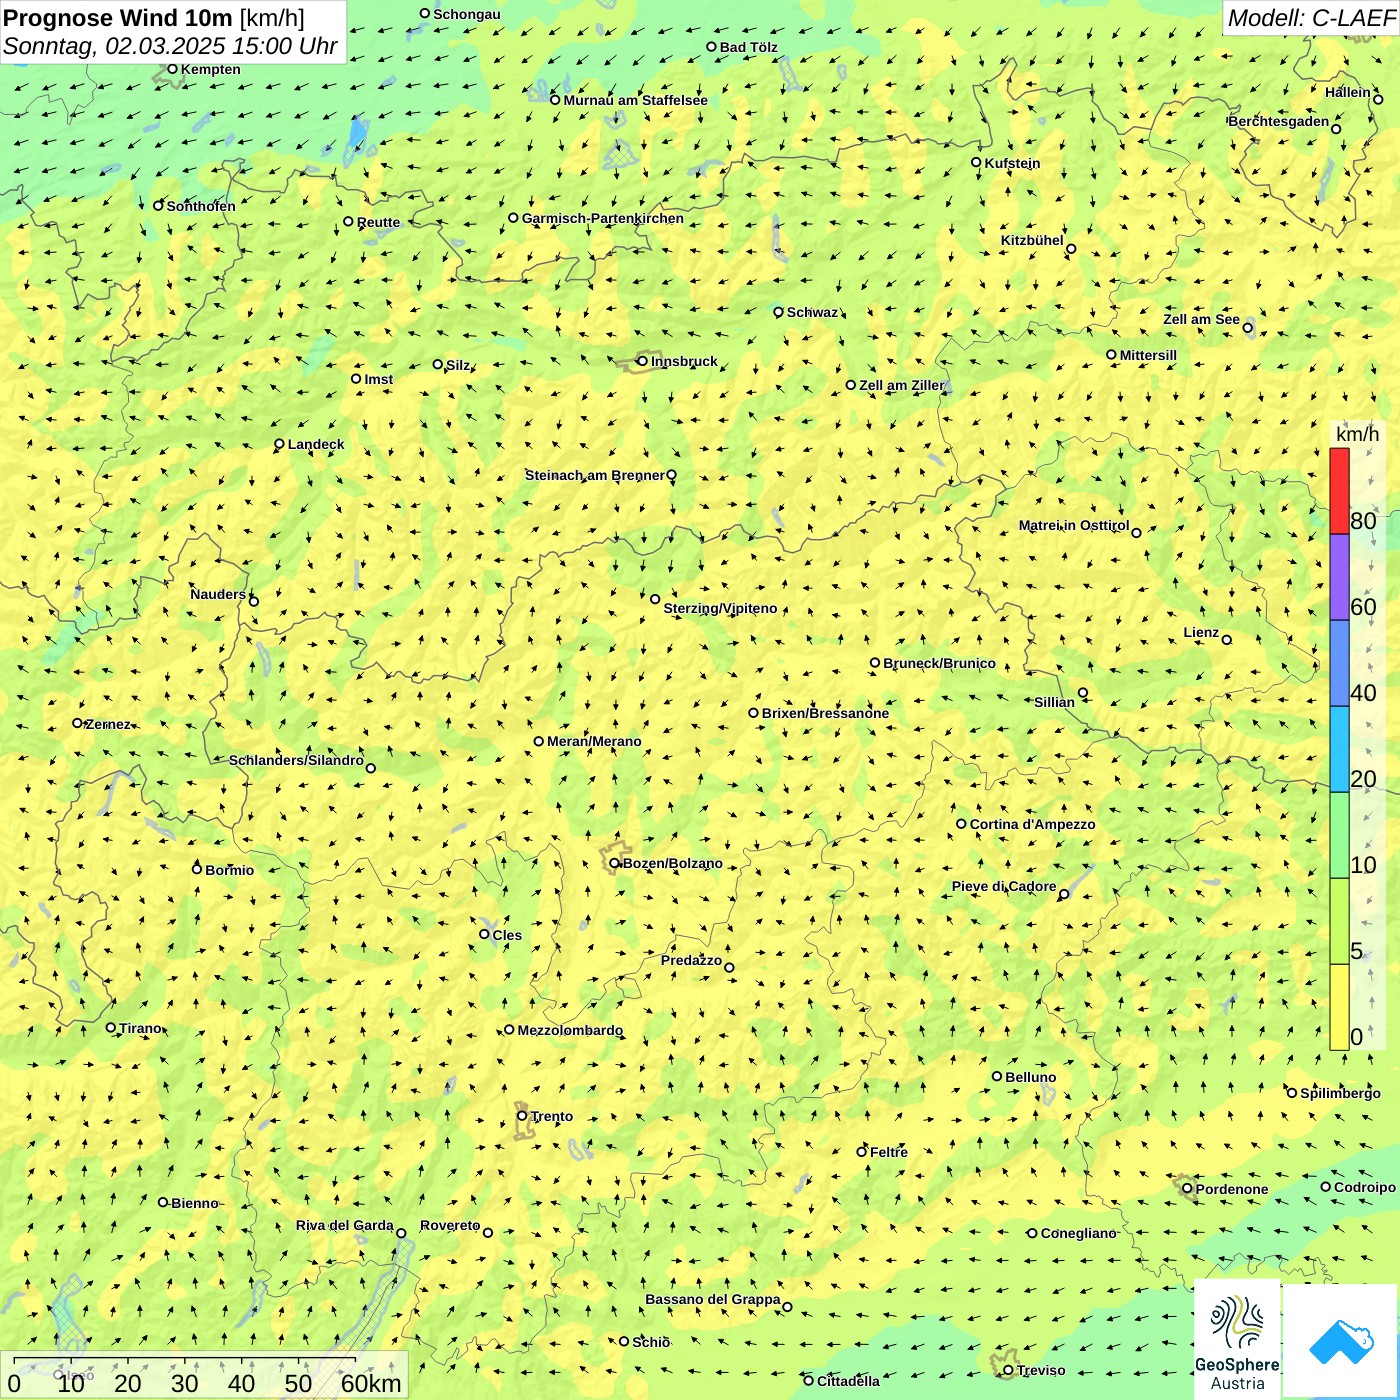Click the Riva del Garda marker
1400x1400 pixels.
(x=401, y=1233)
